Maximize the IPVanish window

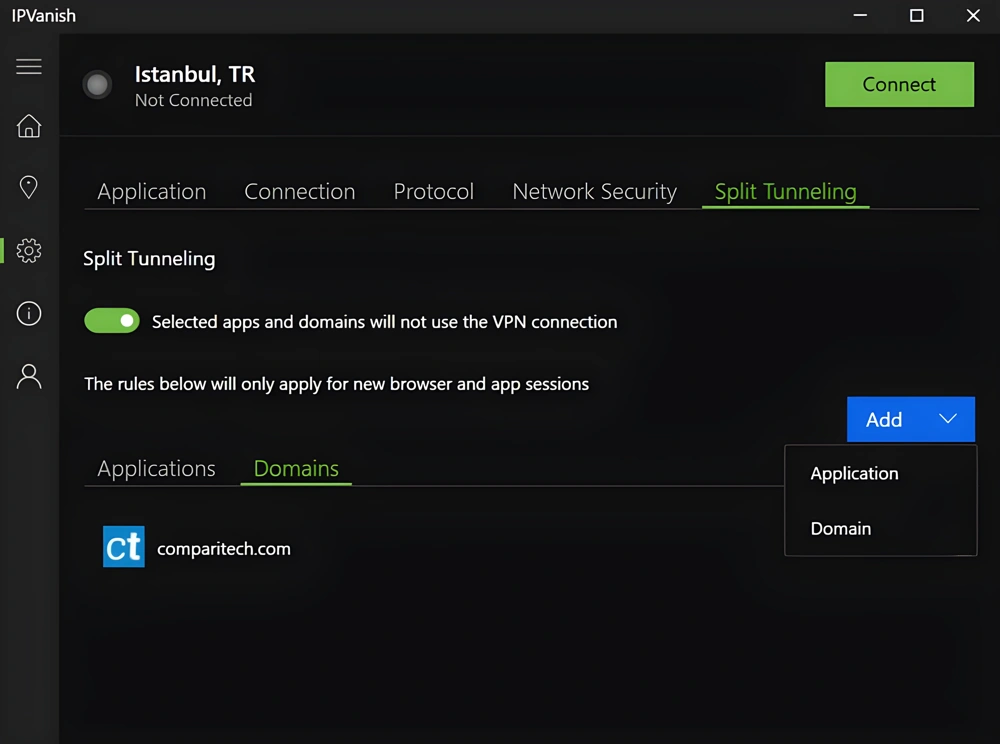click(916, 15)
